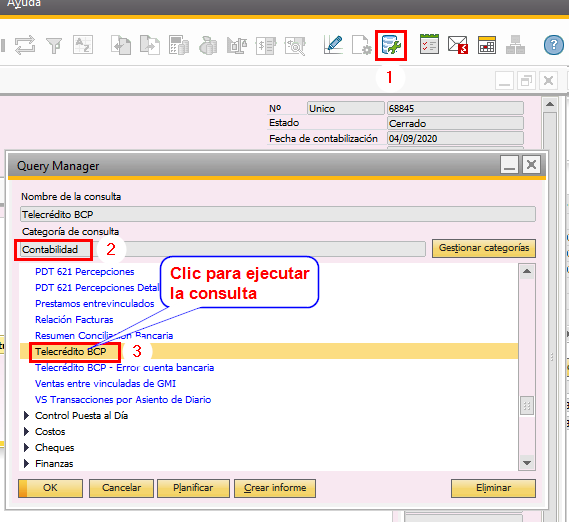Open the Query Manager toolbar icon
Viewport: 569px width, 522px height.
pyautogui.click(x=391, y=45)
